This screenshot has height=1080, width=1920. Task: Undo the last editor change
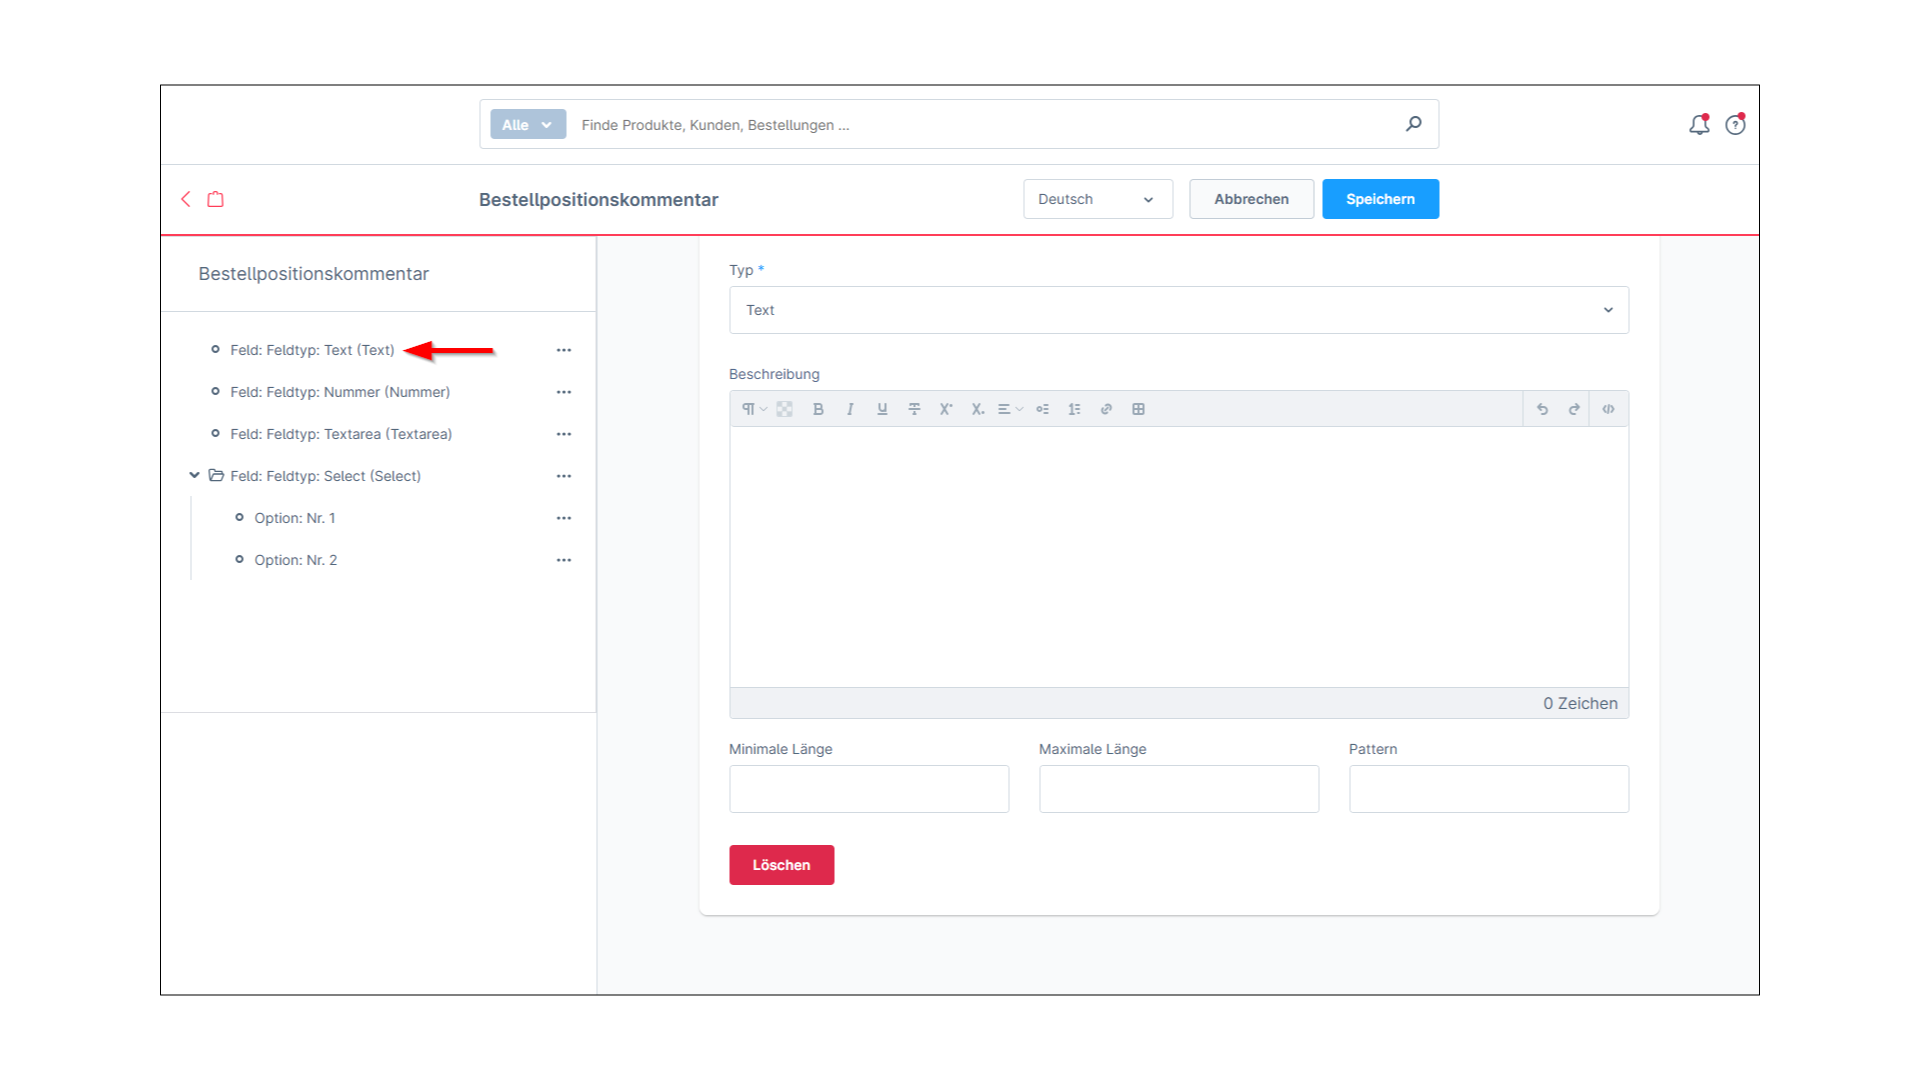(x=1542, y=409)
